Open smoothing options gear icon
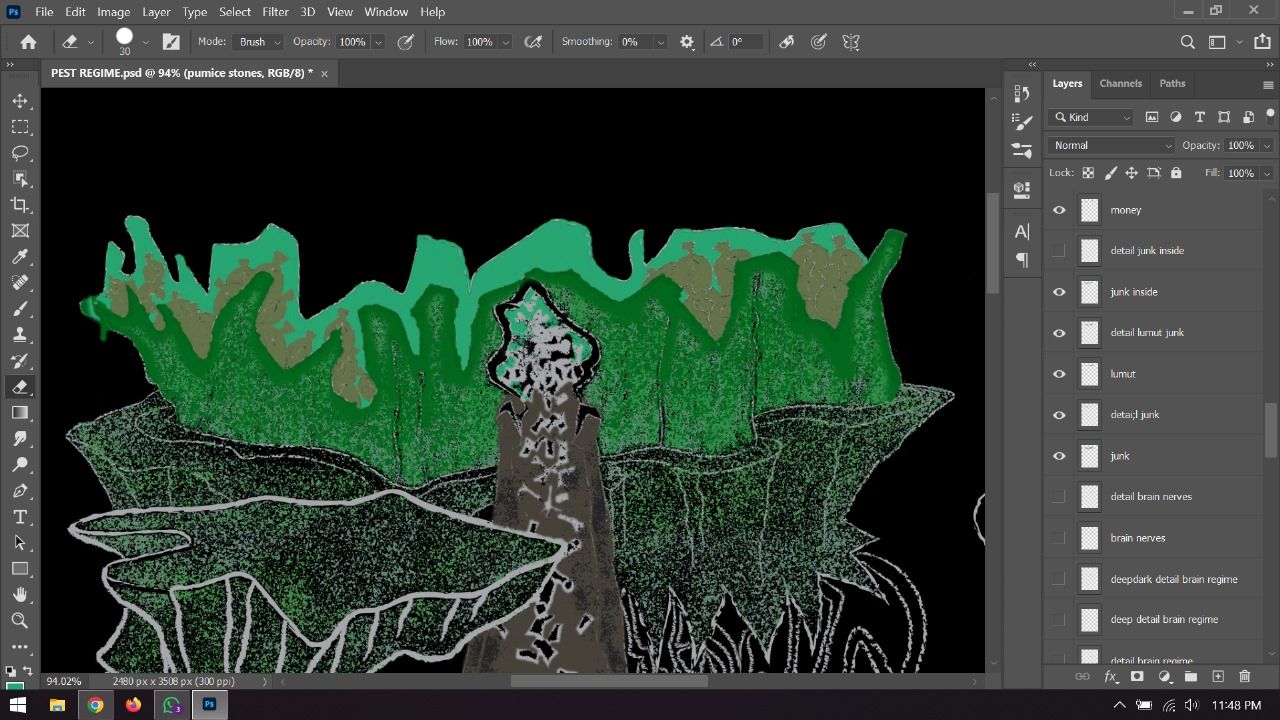Image resolution: width=1280 pixels, height=720 pixels. (687, 42)
